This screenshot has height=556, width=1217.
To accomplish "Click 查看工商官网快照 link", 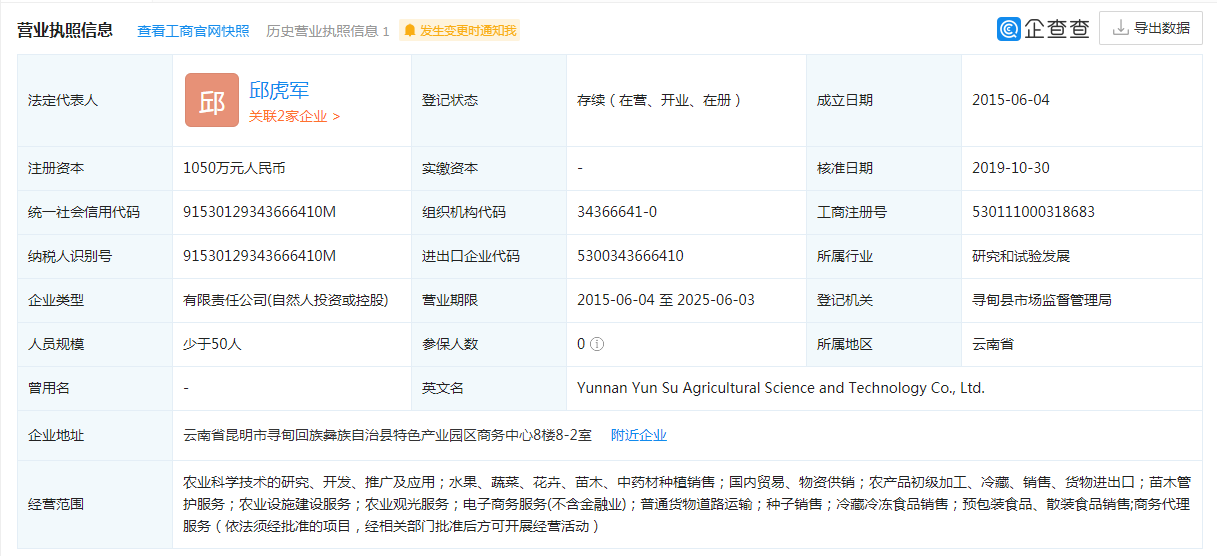I will (193, 30).
